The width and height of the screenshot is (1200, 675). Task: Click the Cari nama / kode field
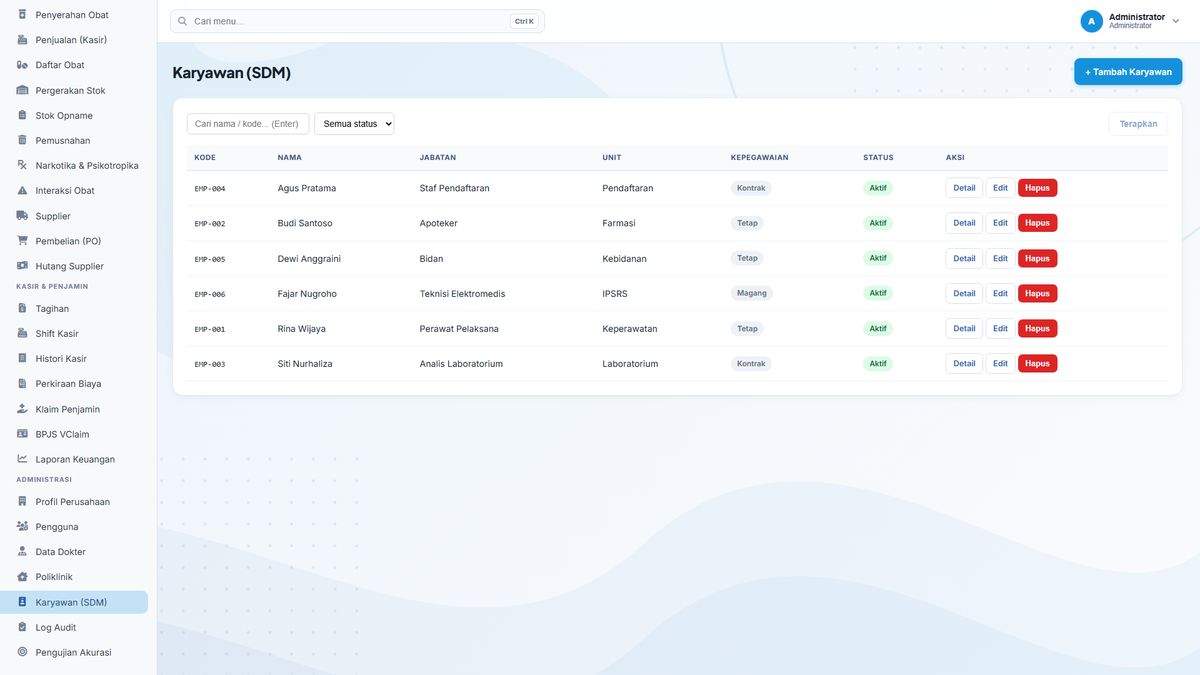tap(248, 124)
